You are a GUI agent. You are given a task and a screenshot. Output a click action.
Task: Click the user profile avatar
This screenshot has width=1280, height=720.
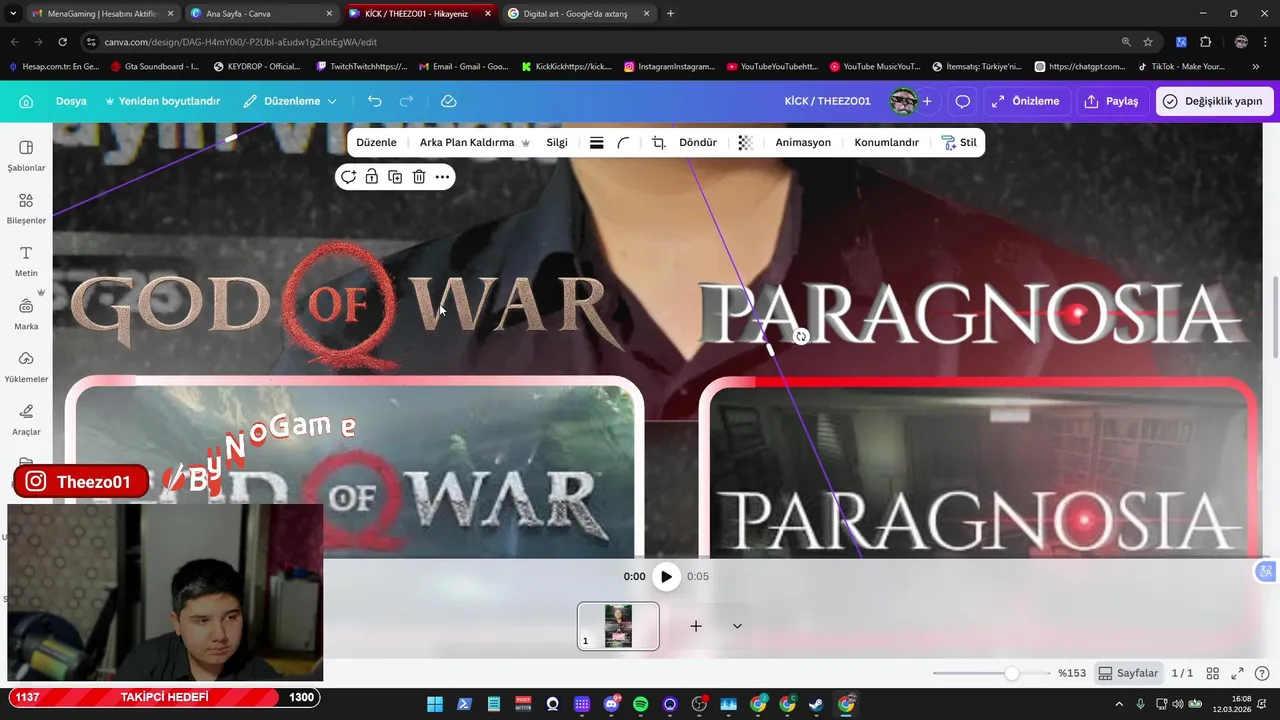[904, 101]
